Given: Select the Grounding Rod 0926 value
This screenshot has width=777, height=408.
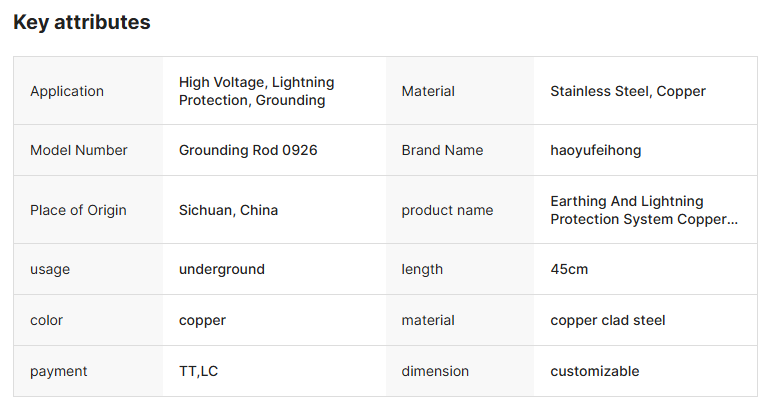Looking at the screenshot, I should pyautogui.click(x=248, y=150).
